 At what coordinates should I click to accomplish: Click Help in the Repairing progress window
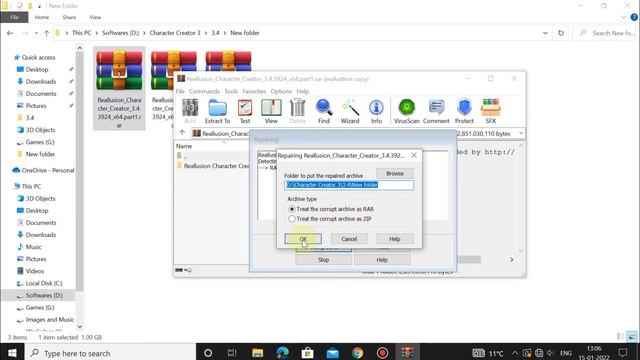pos(382,260)
